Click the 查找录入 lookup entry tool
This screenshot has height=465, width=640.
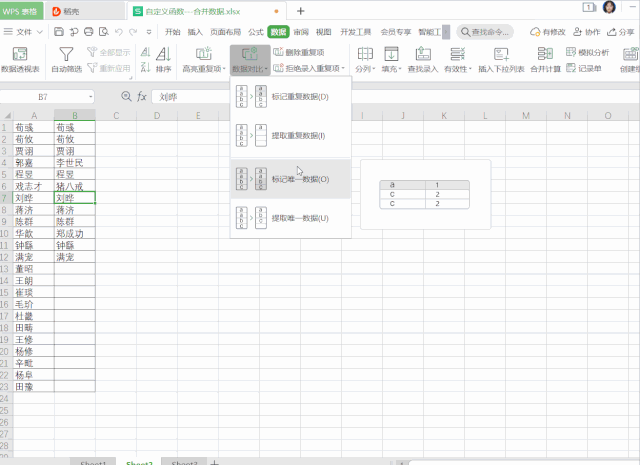(x=423, y=60)
